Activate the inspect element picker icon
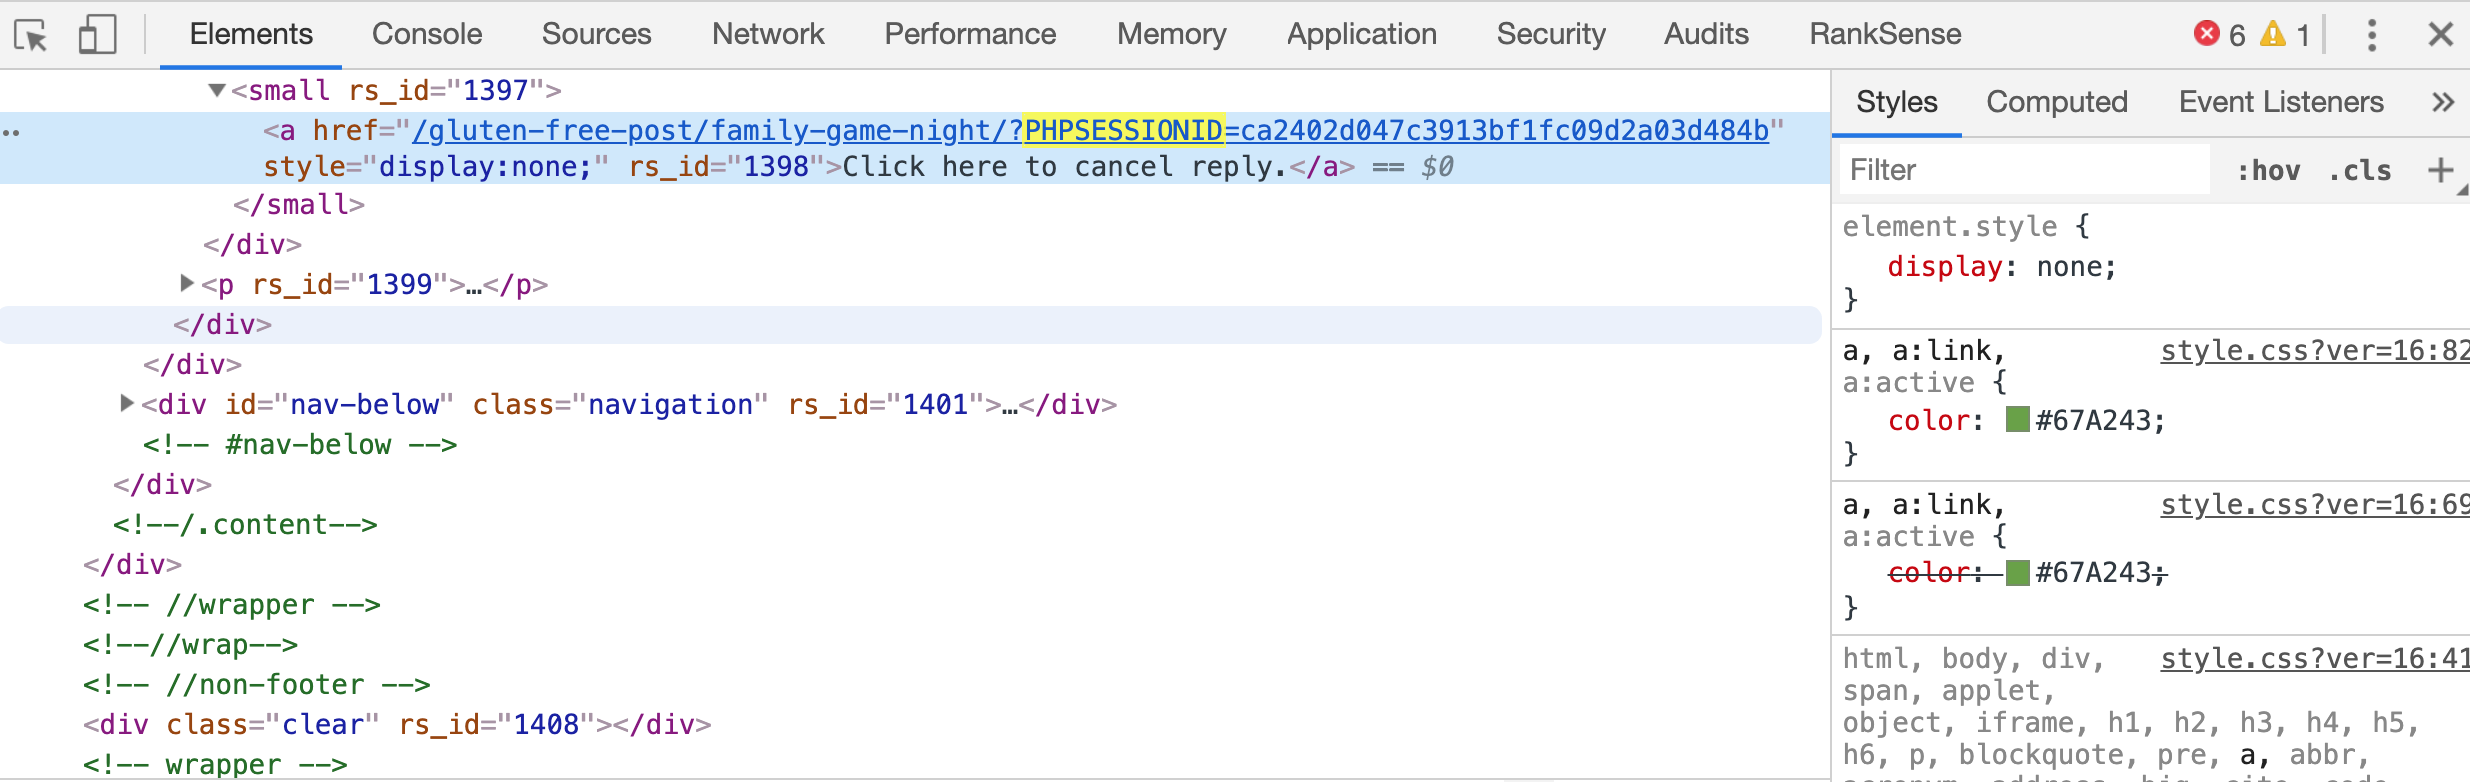This screenshot has height=782, width=2470. (x=31, y=36)
